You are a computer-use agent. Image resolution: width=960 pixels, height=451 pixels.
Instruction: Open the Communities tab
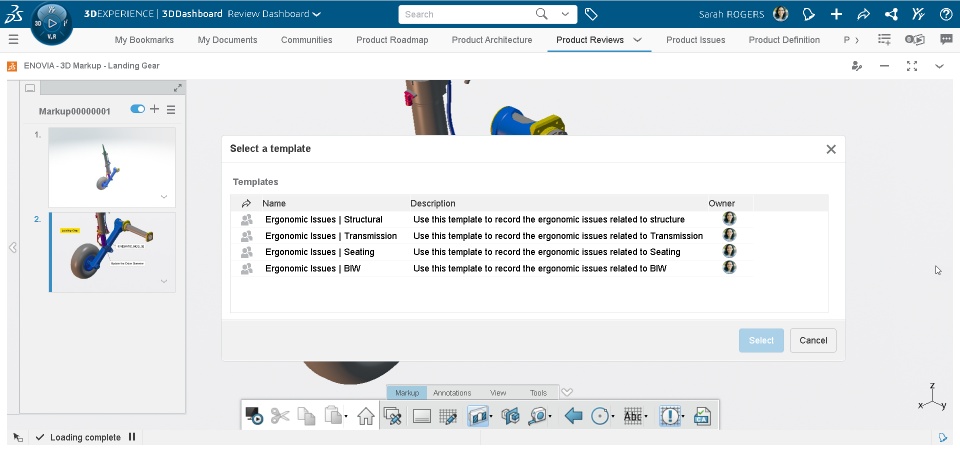click(x=307, y=40)
